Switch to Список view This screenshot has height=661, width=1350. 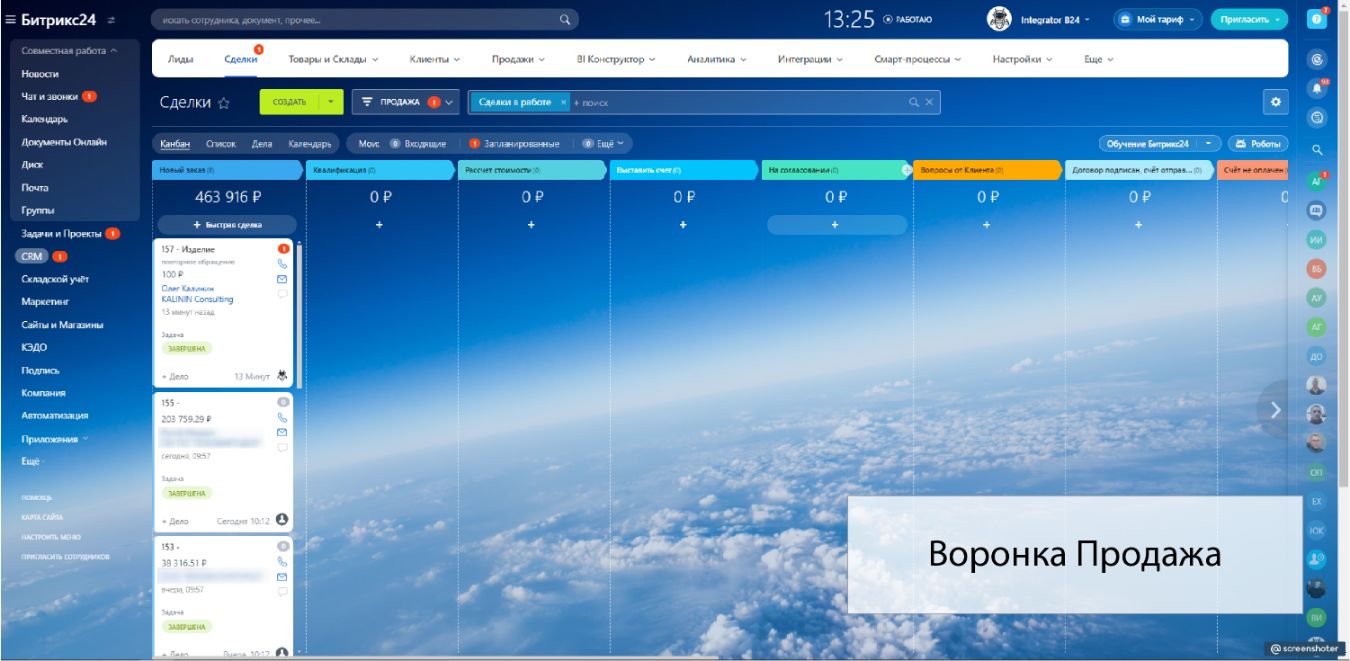pyautogui.click(x=221, y=144)
